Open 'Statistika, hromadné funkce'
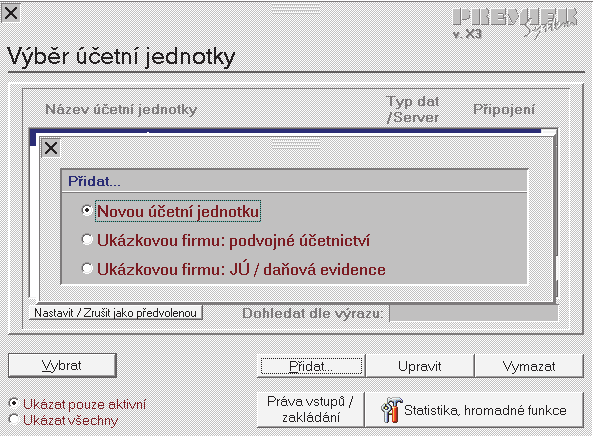 click(x=474, y=409)
